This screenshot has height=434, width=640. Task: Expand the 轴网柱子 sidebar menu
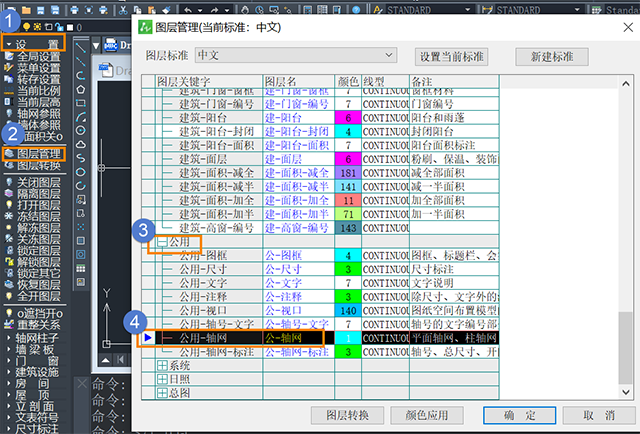tap(33, 338)
